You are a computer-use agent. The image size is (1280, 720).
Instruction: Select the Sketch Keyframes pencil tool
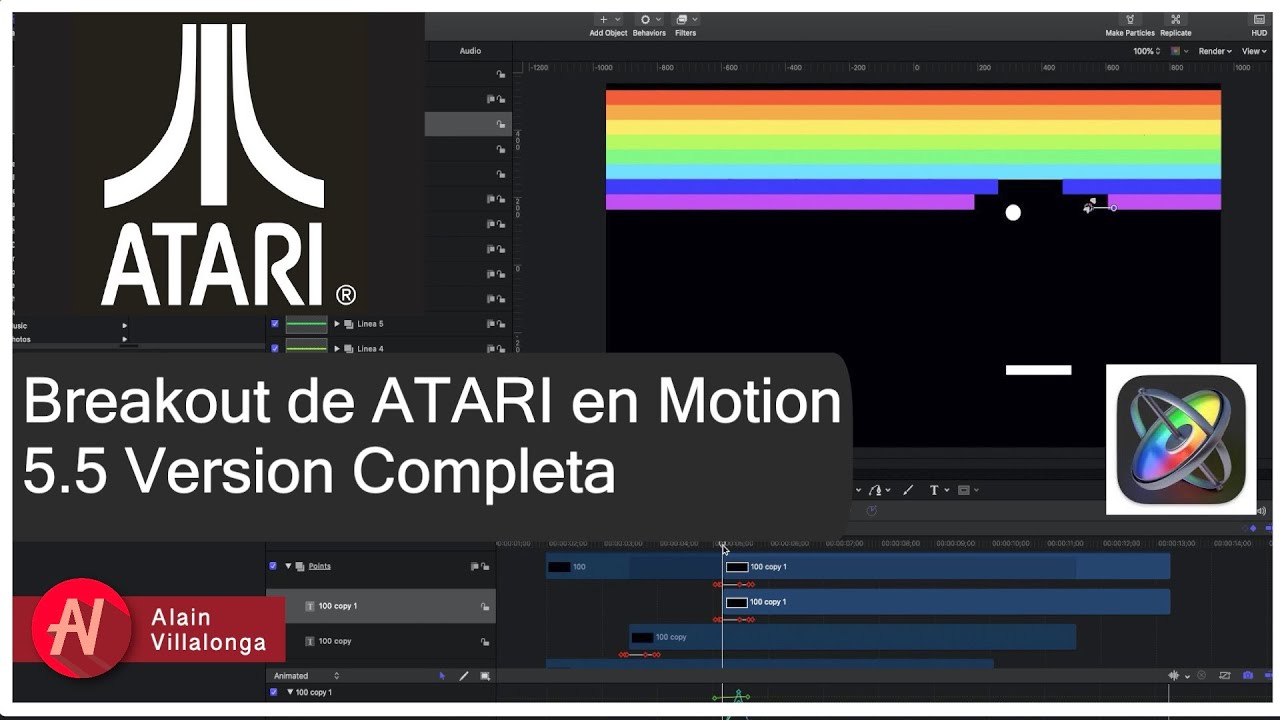463,676
